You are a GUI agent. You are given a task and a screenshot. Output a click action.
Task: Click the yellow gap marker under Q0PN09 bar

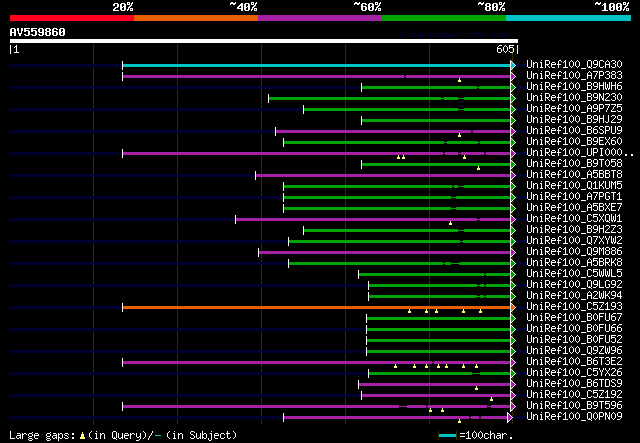pyautogui.click(x=460, y=421)
